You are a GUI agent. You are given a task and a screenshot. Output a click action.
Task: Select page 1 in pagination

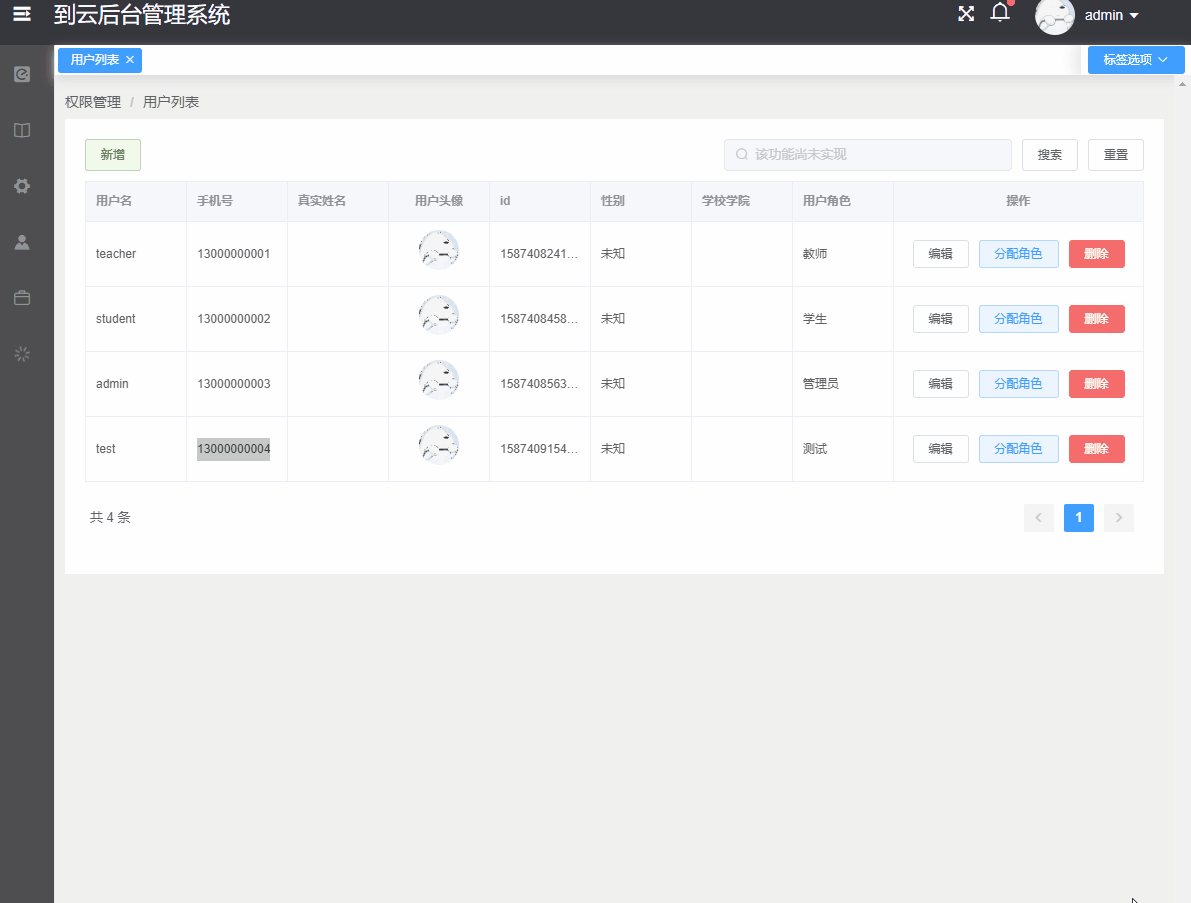pos(1079,518)
